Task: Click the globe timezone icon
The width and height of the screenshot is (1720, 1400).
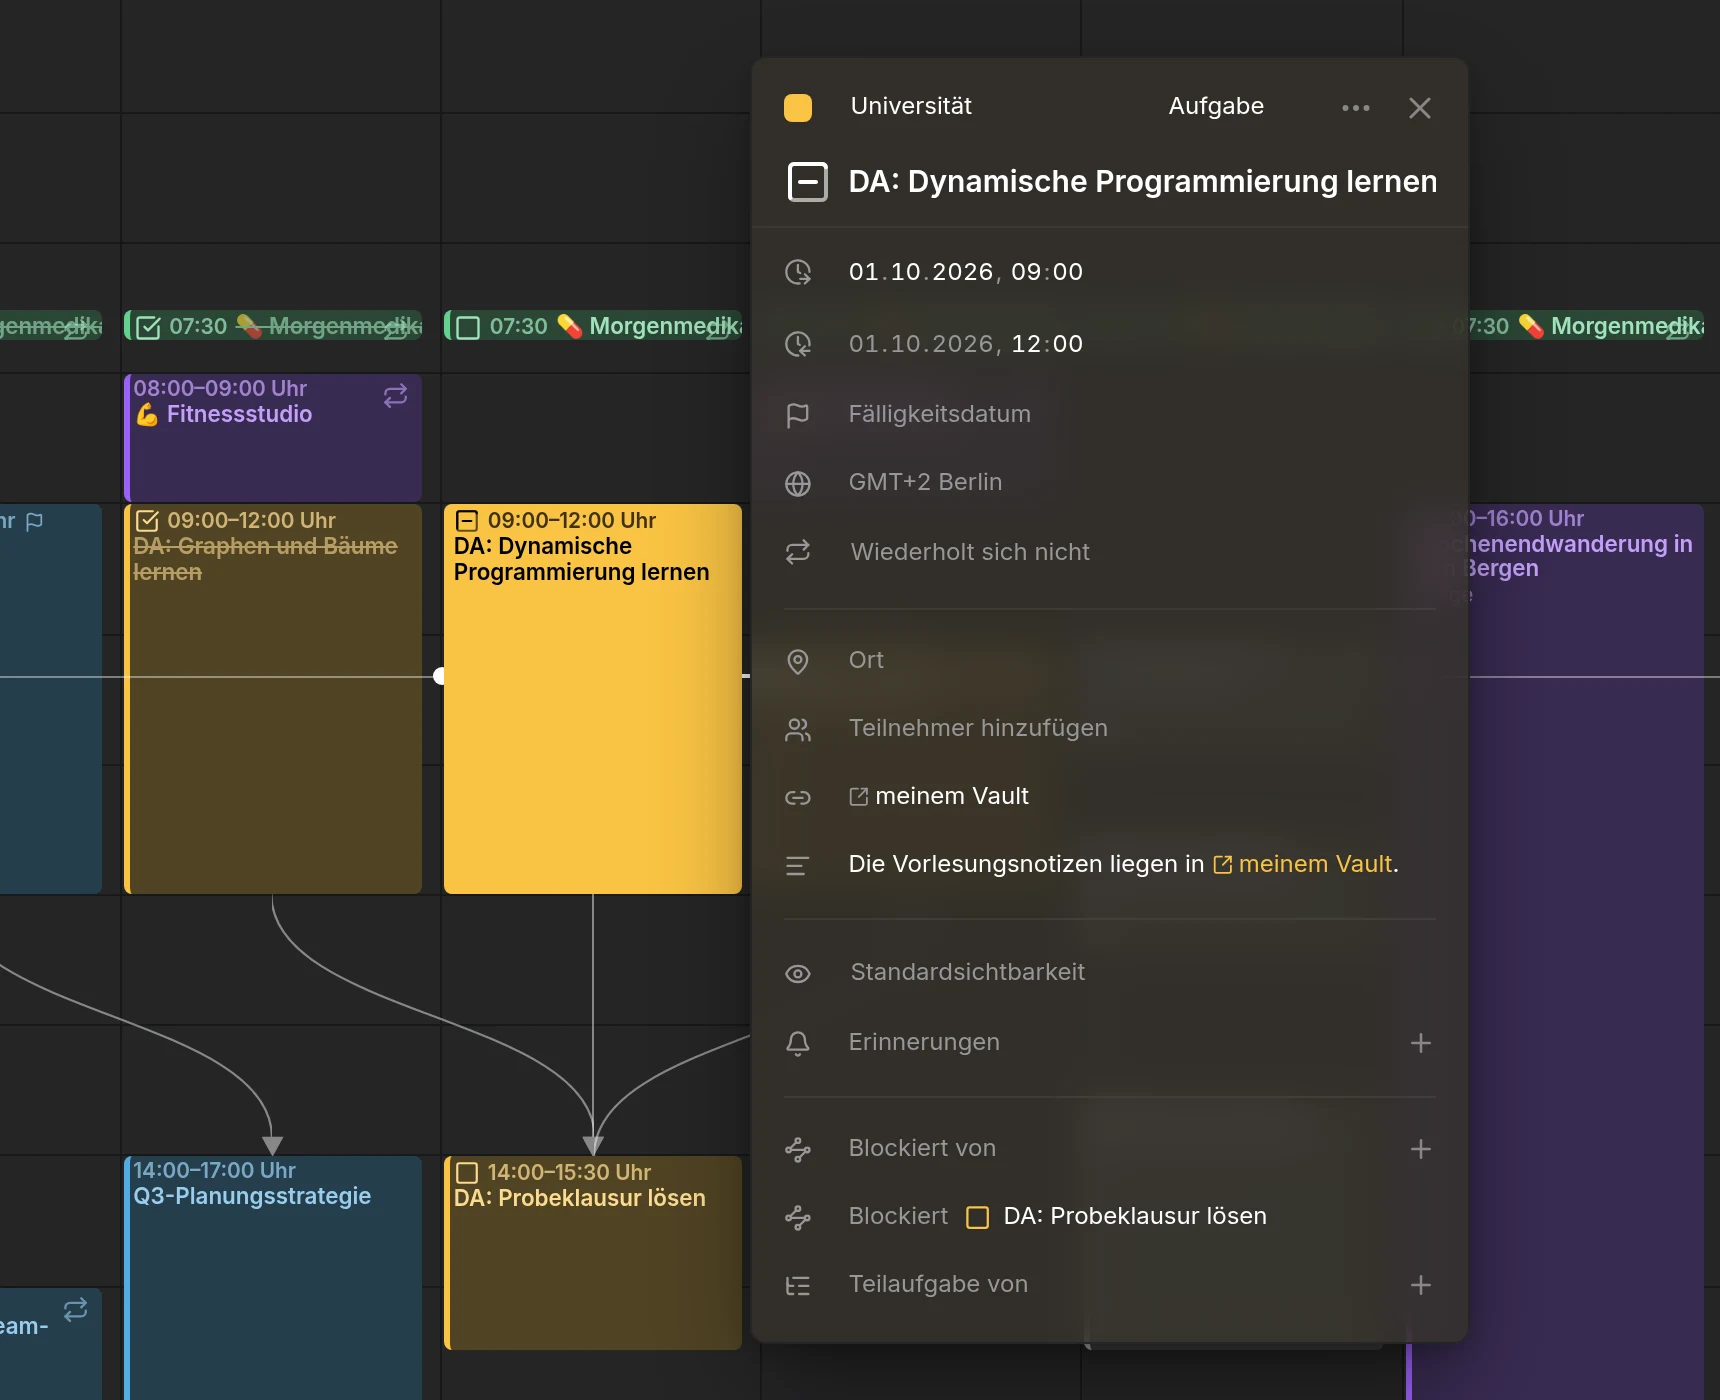Action: click(x=798, y=484)
